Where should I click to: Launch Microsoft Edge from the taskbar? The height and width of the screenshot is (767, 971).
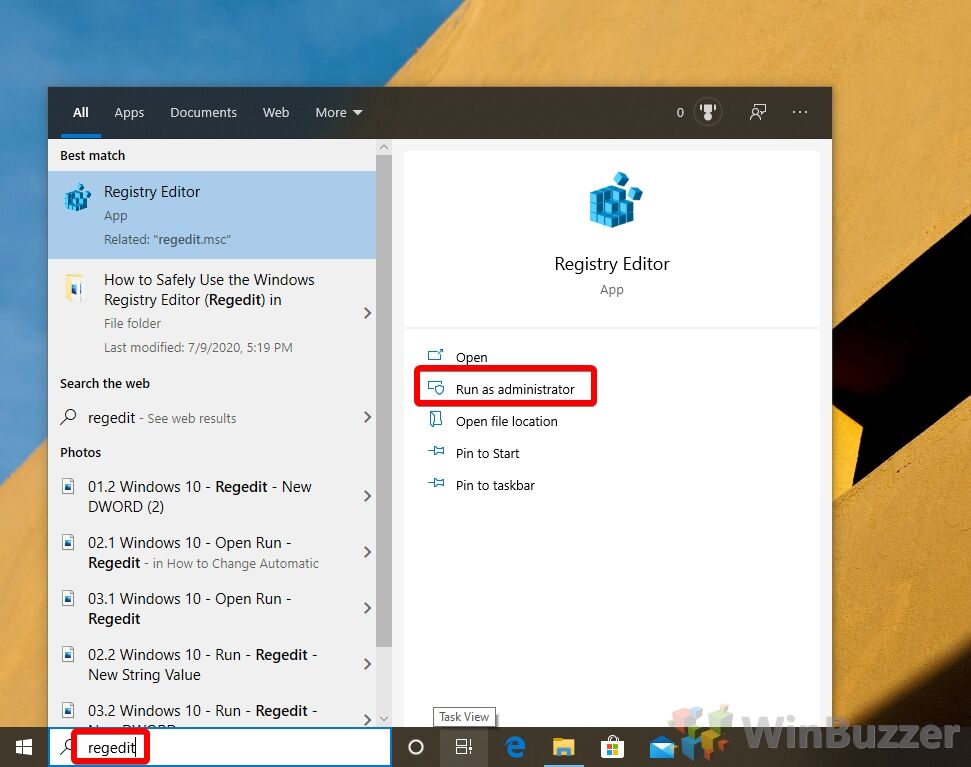[x=515, y=747]
